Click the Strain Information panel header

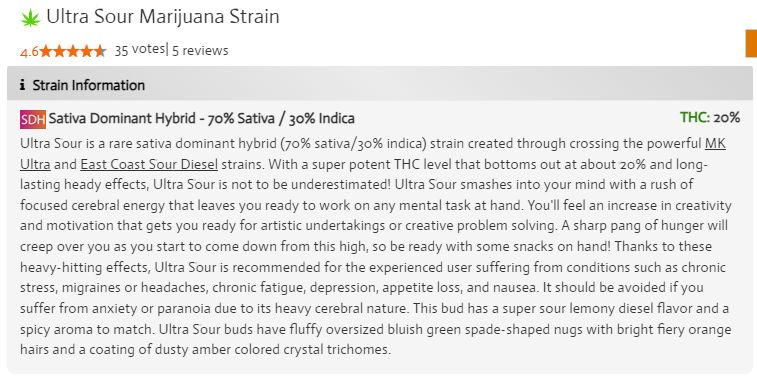pos(380,84)
